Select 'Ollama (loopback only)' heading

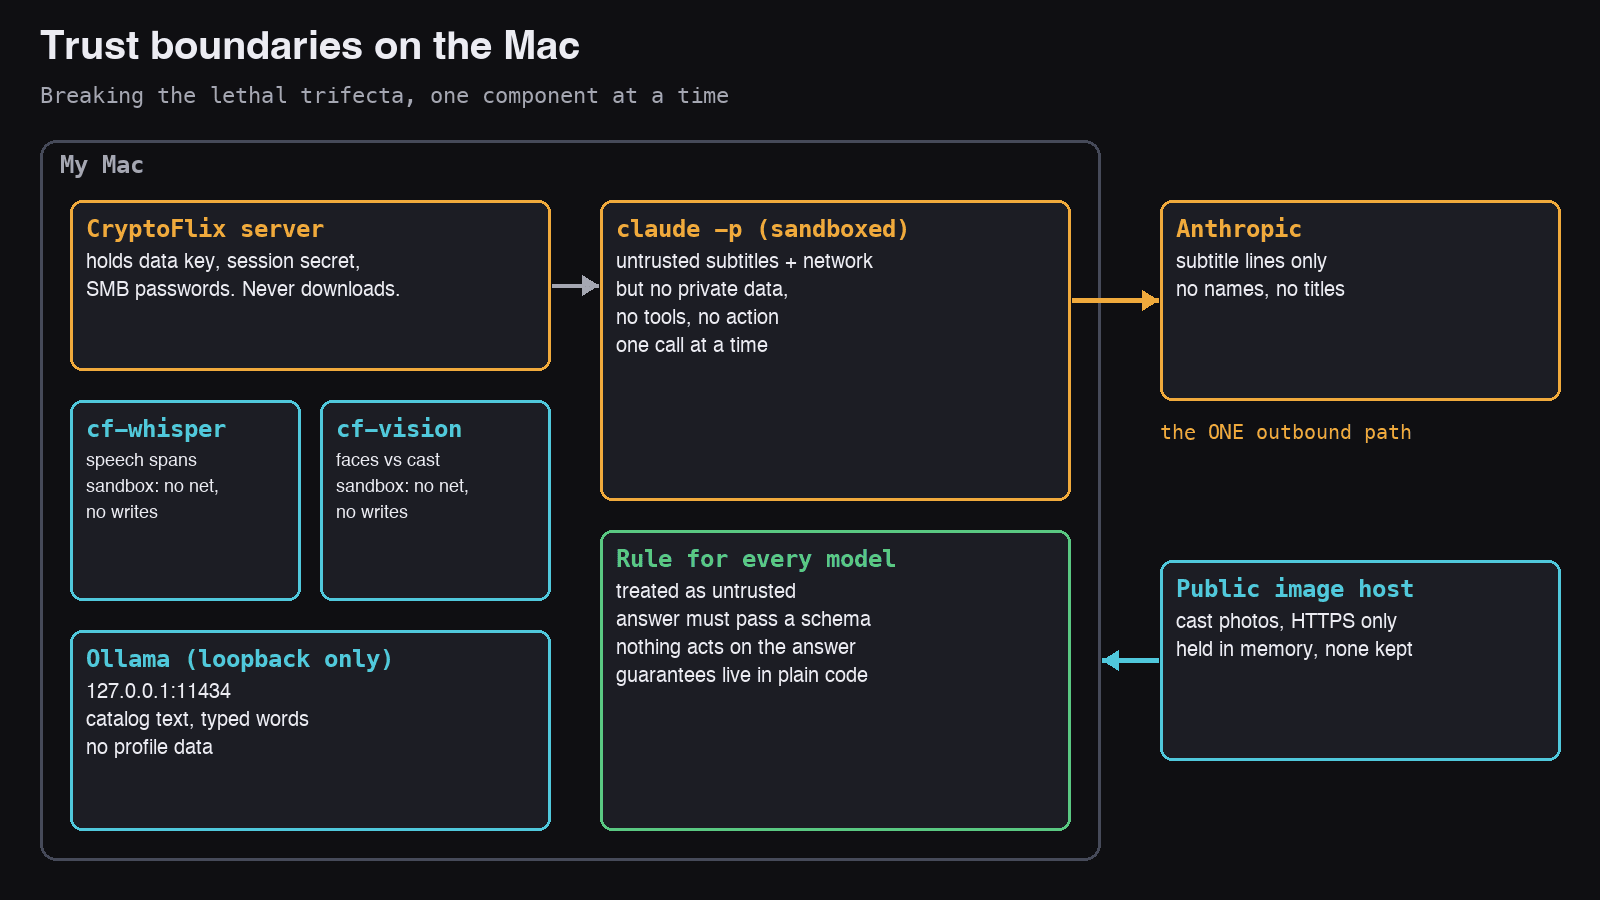pyautogui.click(x=239, y=659)
